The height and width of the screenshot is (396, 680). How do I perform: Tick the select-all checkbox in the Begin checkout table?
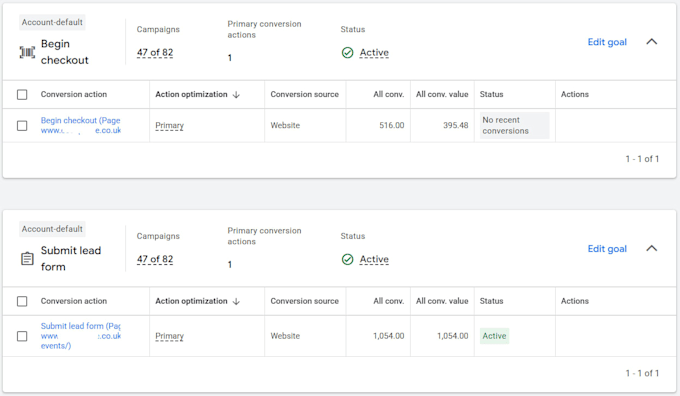[x=22, y=95]
